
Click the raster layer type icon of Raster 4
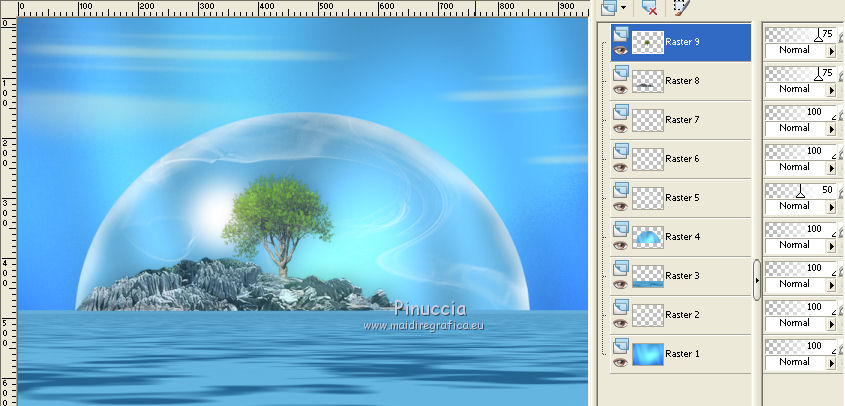621,229
